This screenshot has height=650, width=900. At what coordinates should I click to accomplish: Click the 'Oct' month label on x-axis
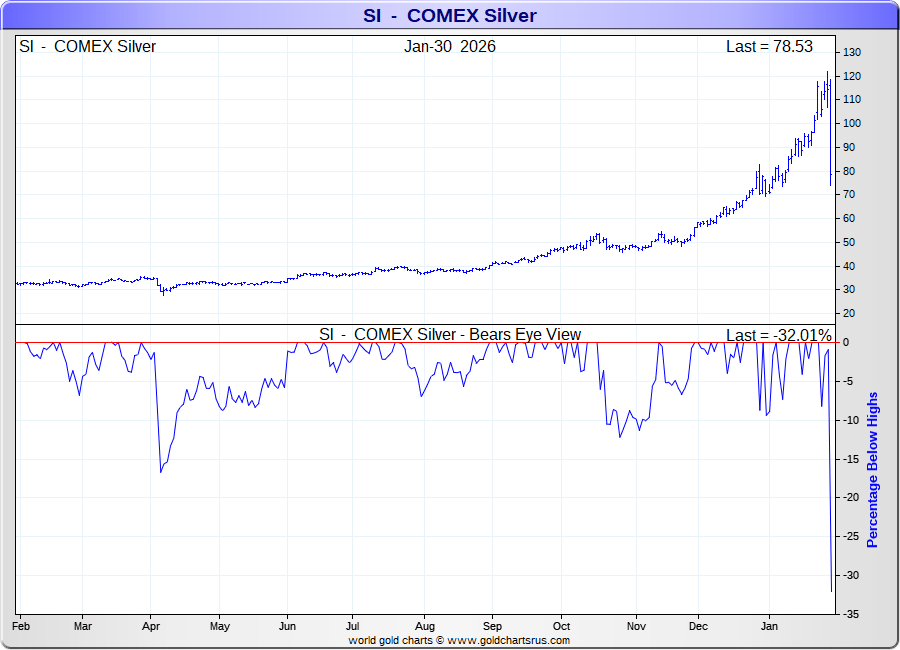point(562,626)
